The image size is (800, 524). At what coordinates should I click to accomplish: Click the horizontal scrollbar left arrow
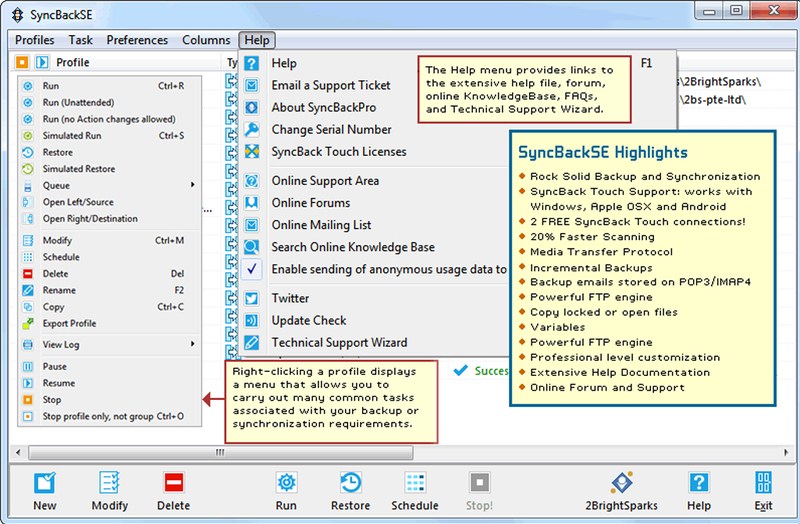[x=18, y=452]
